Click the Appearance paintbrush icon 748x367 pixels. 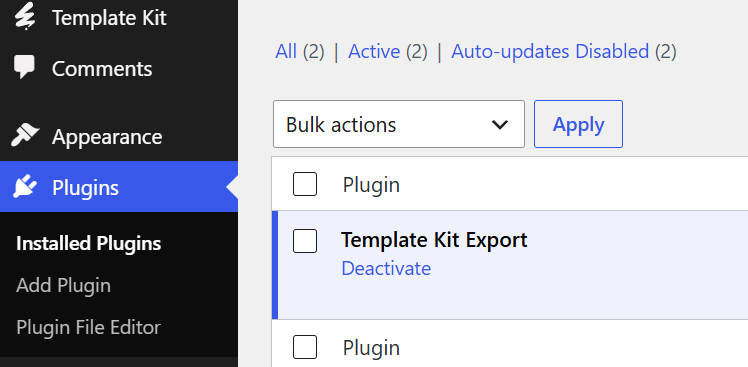pyautogui.click(x=25, y=136)
